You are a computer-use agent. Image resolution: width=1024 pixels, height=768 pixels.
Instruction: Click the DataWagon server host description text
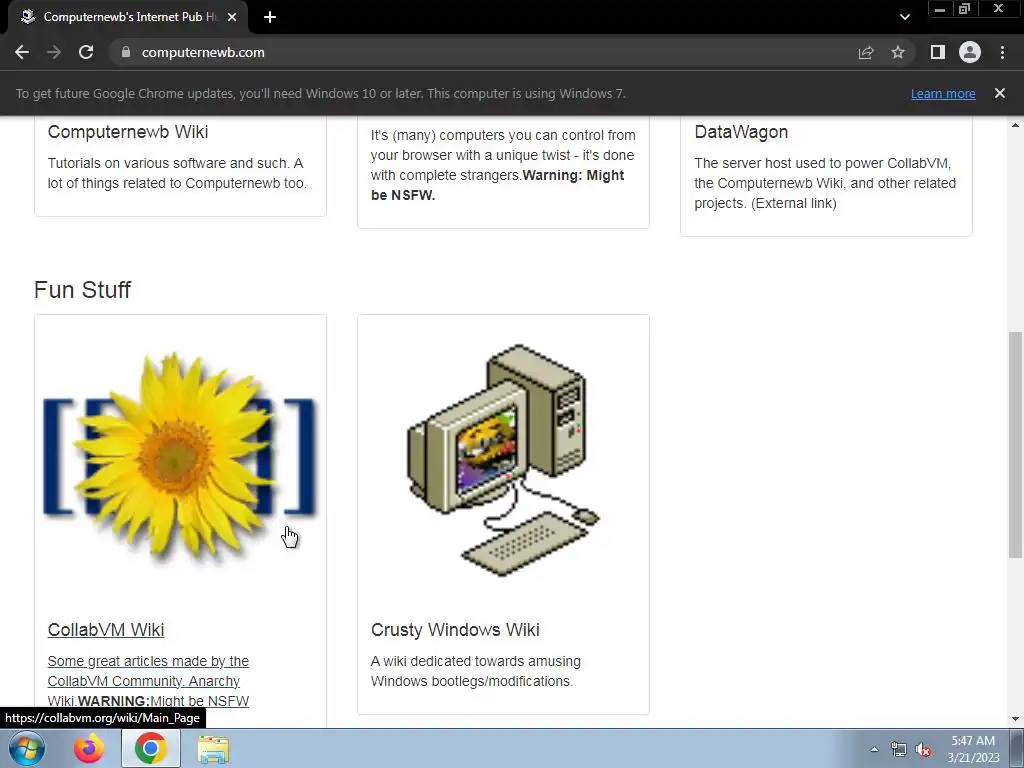point(825,183)
